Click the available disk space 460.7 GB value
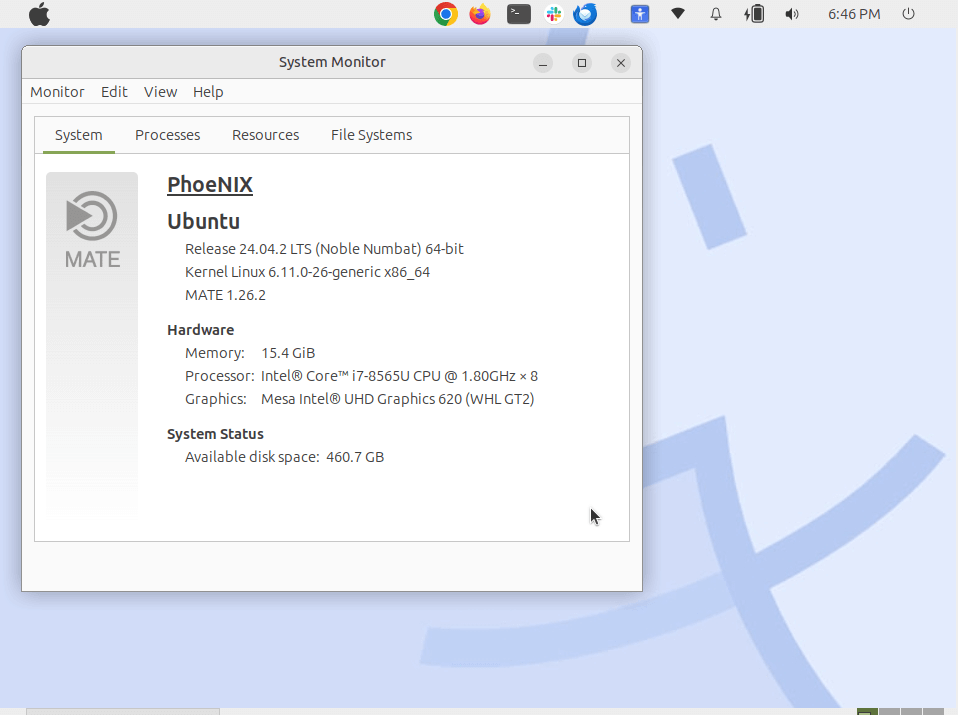 [x=355, y=457]
